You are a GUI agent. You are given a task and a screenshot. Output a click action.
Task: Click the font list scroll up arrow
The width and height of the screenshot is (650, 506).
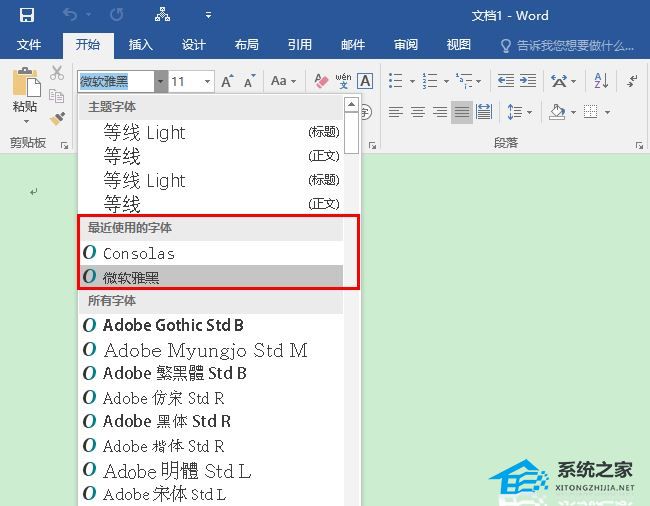(352, 104)
